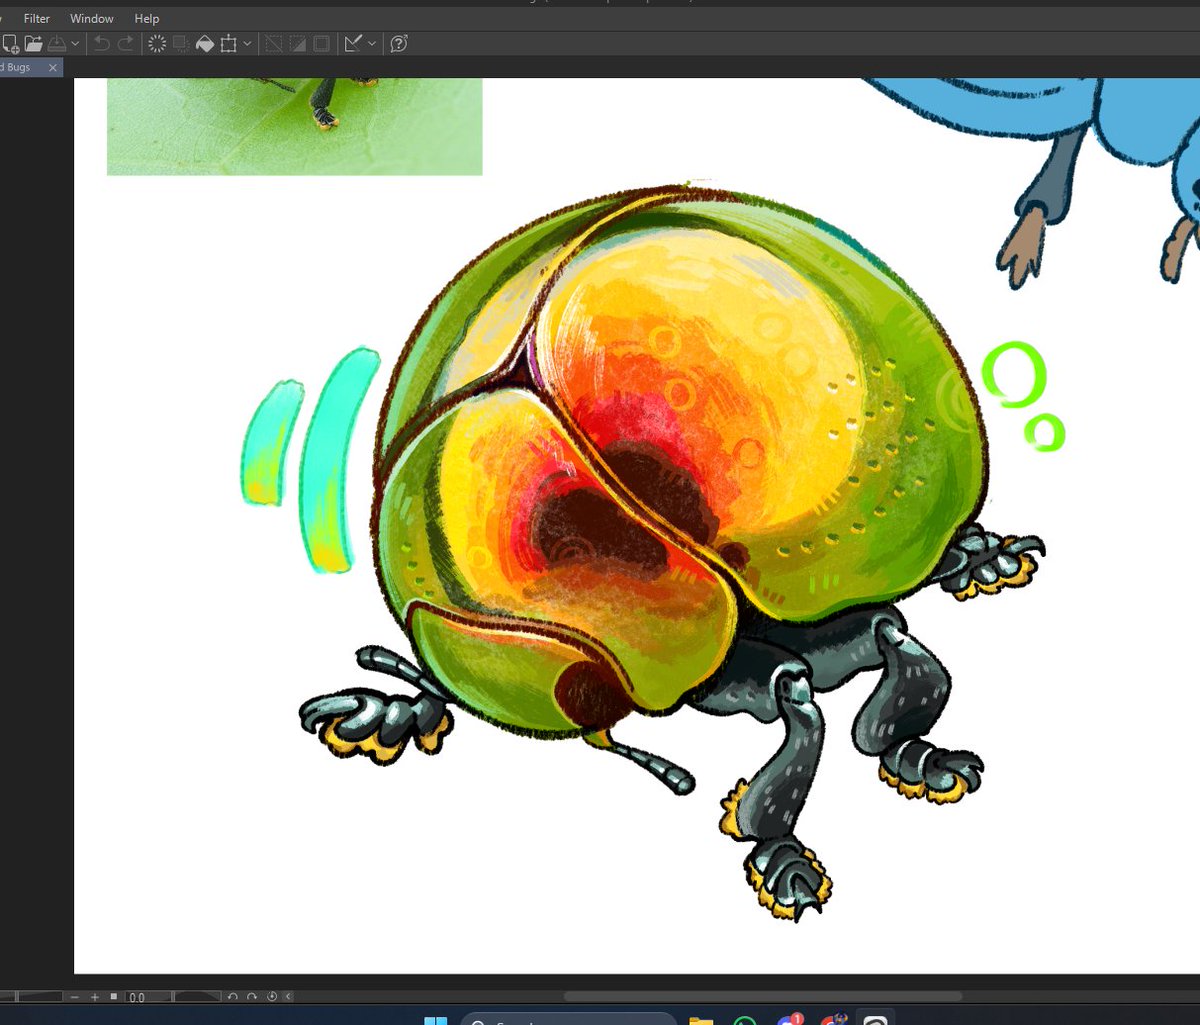Click the Deselect icon

273,43
